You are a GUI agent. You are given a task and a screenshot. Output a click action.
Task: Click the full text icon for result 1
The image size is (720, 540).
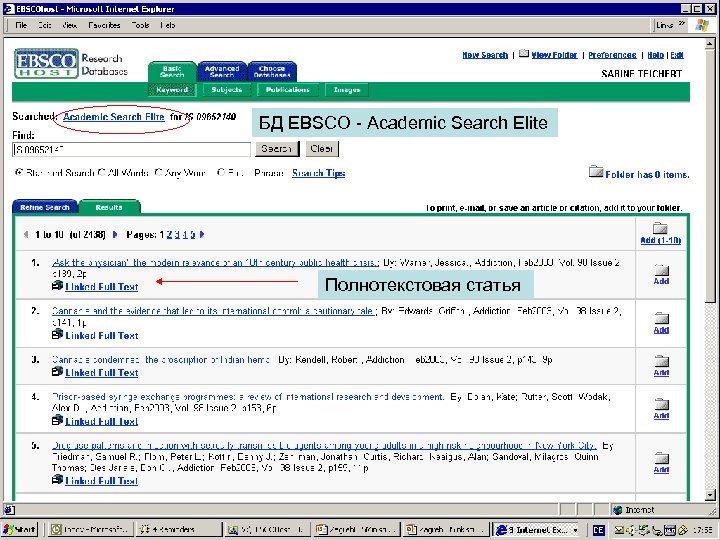pos(57,286)
